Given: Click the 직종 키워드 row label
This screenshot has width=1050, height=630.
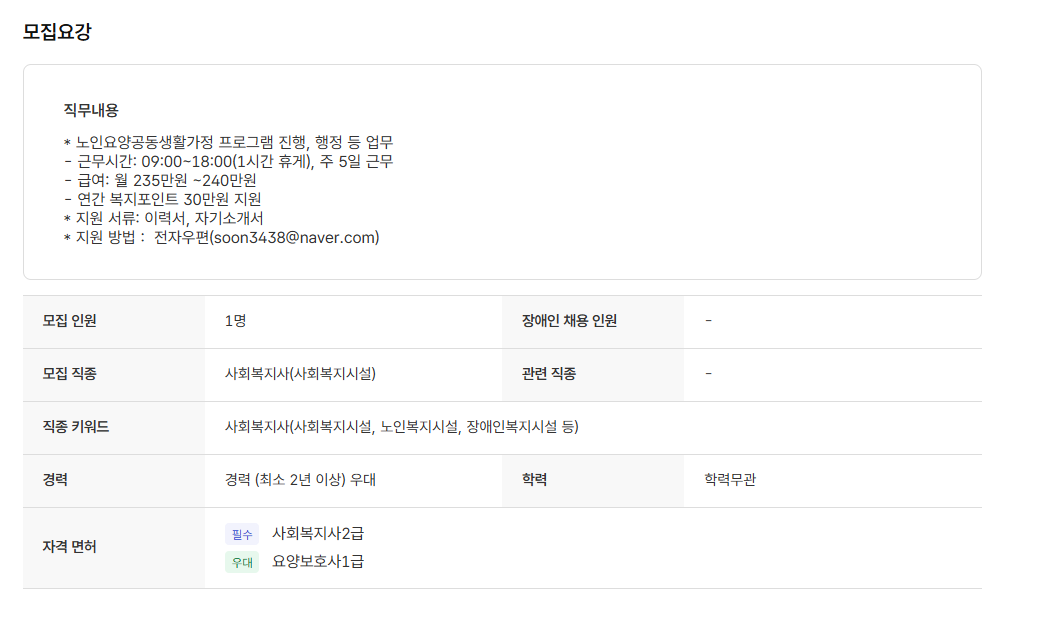Looking at the screenshot, I should pyautogui.click(x=76, y=427).
